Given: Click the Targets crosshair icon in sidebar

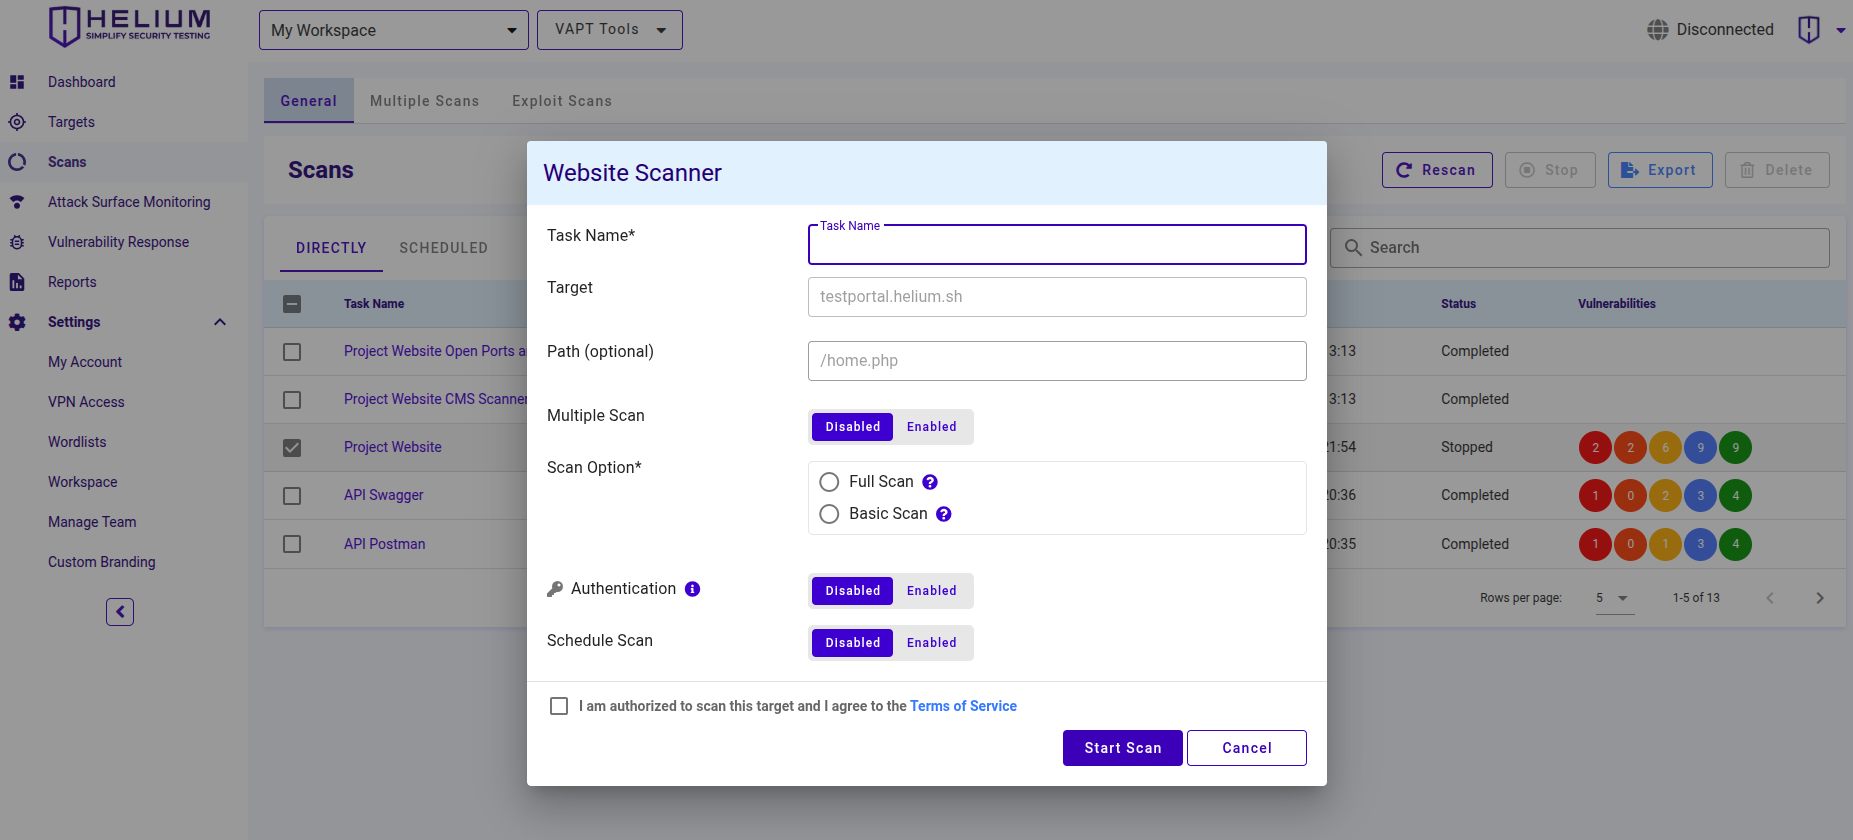Looking at the screenshot, I should (17, 122).
